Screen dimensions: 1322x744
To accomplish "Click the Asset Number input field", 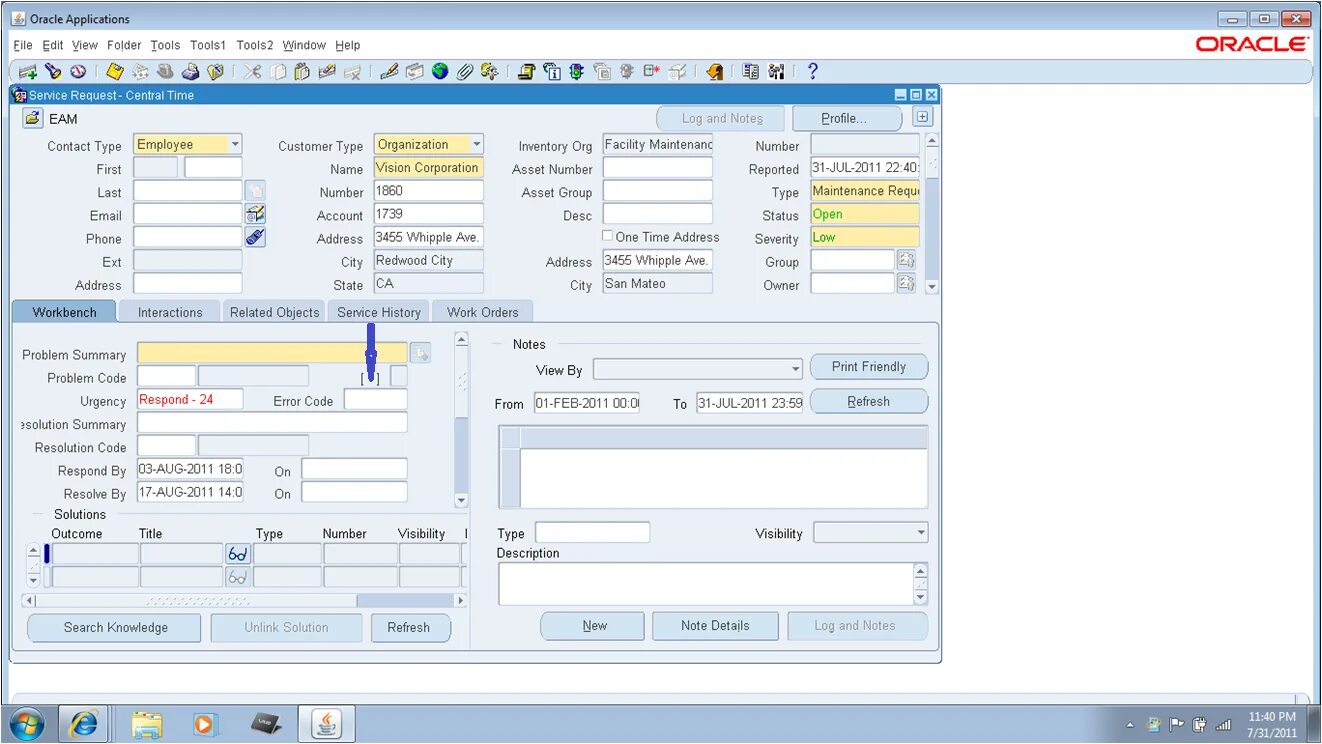I will pyautogui.click(x=658, y=168).
